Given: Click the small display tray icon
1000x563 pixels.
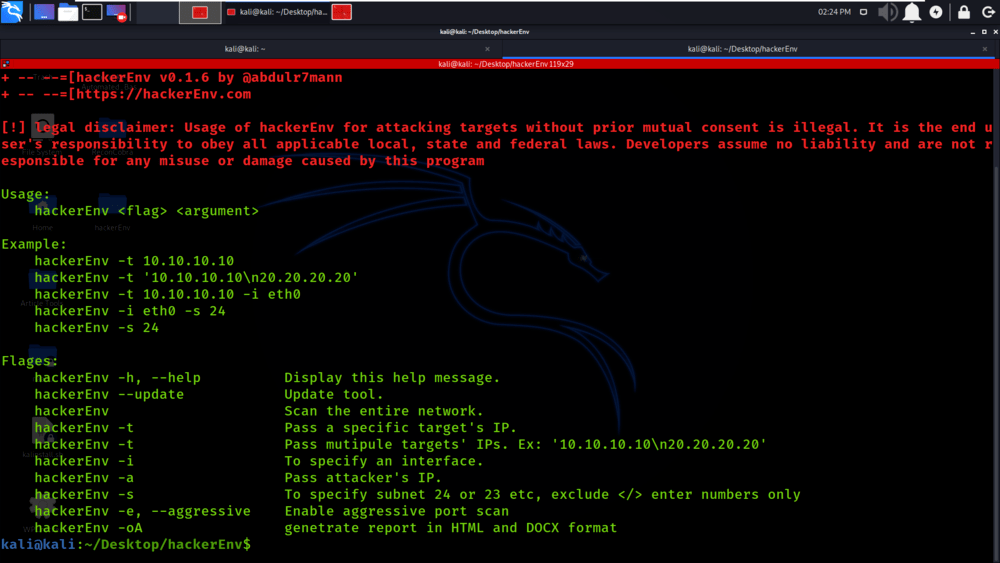Looking at the screenshot, I should point(864,12).
